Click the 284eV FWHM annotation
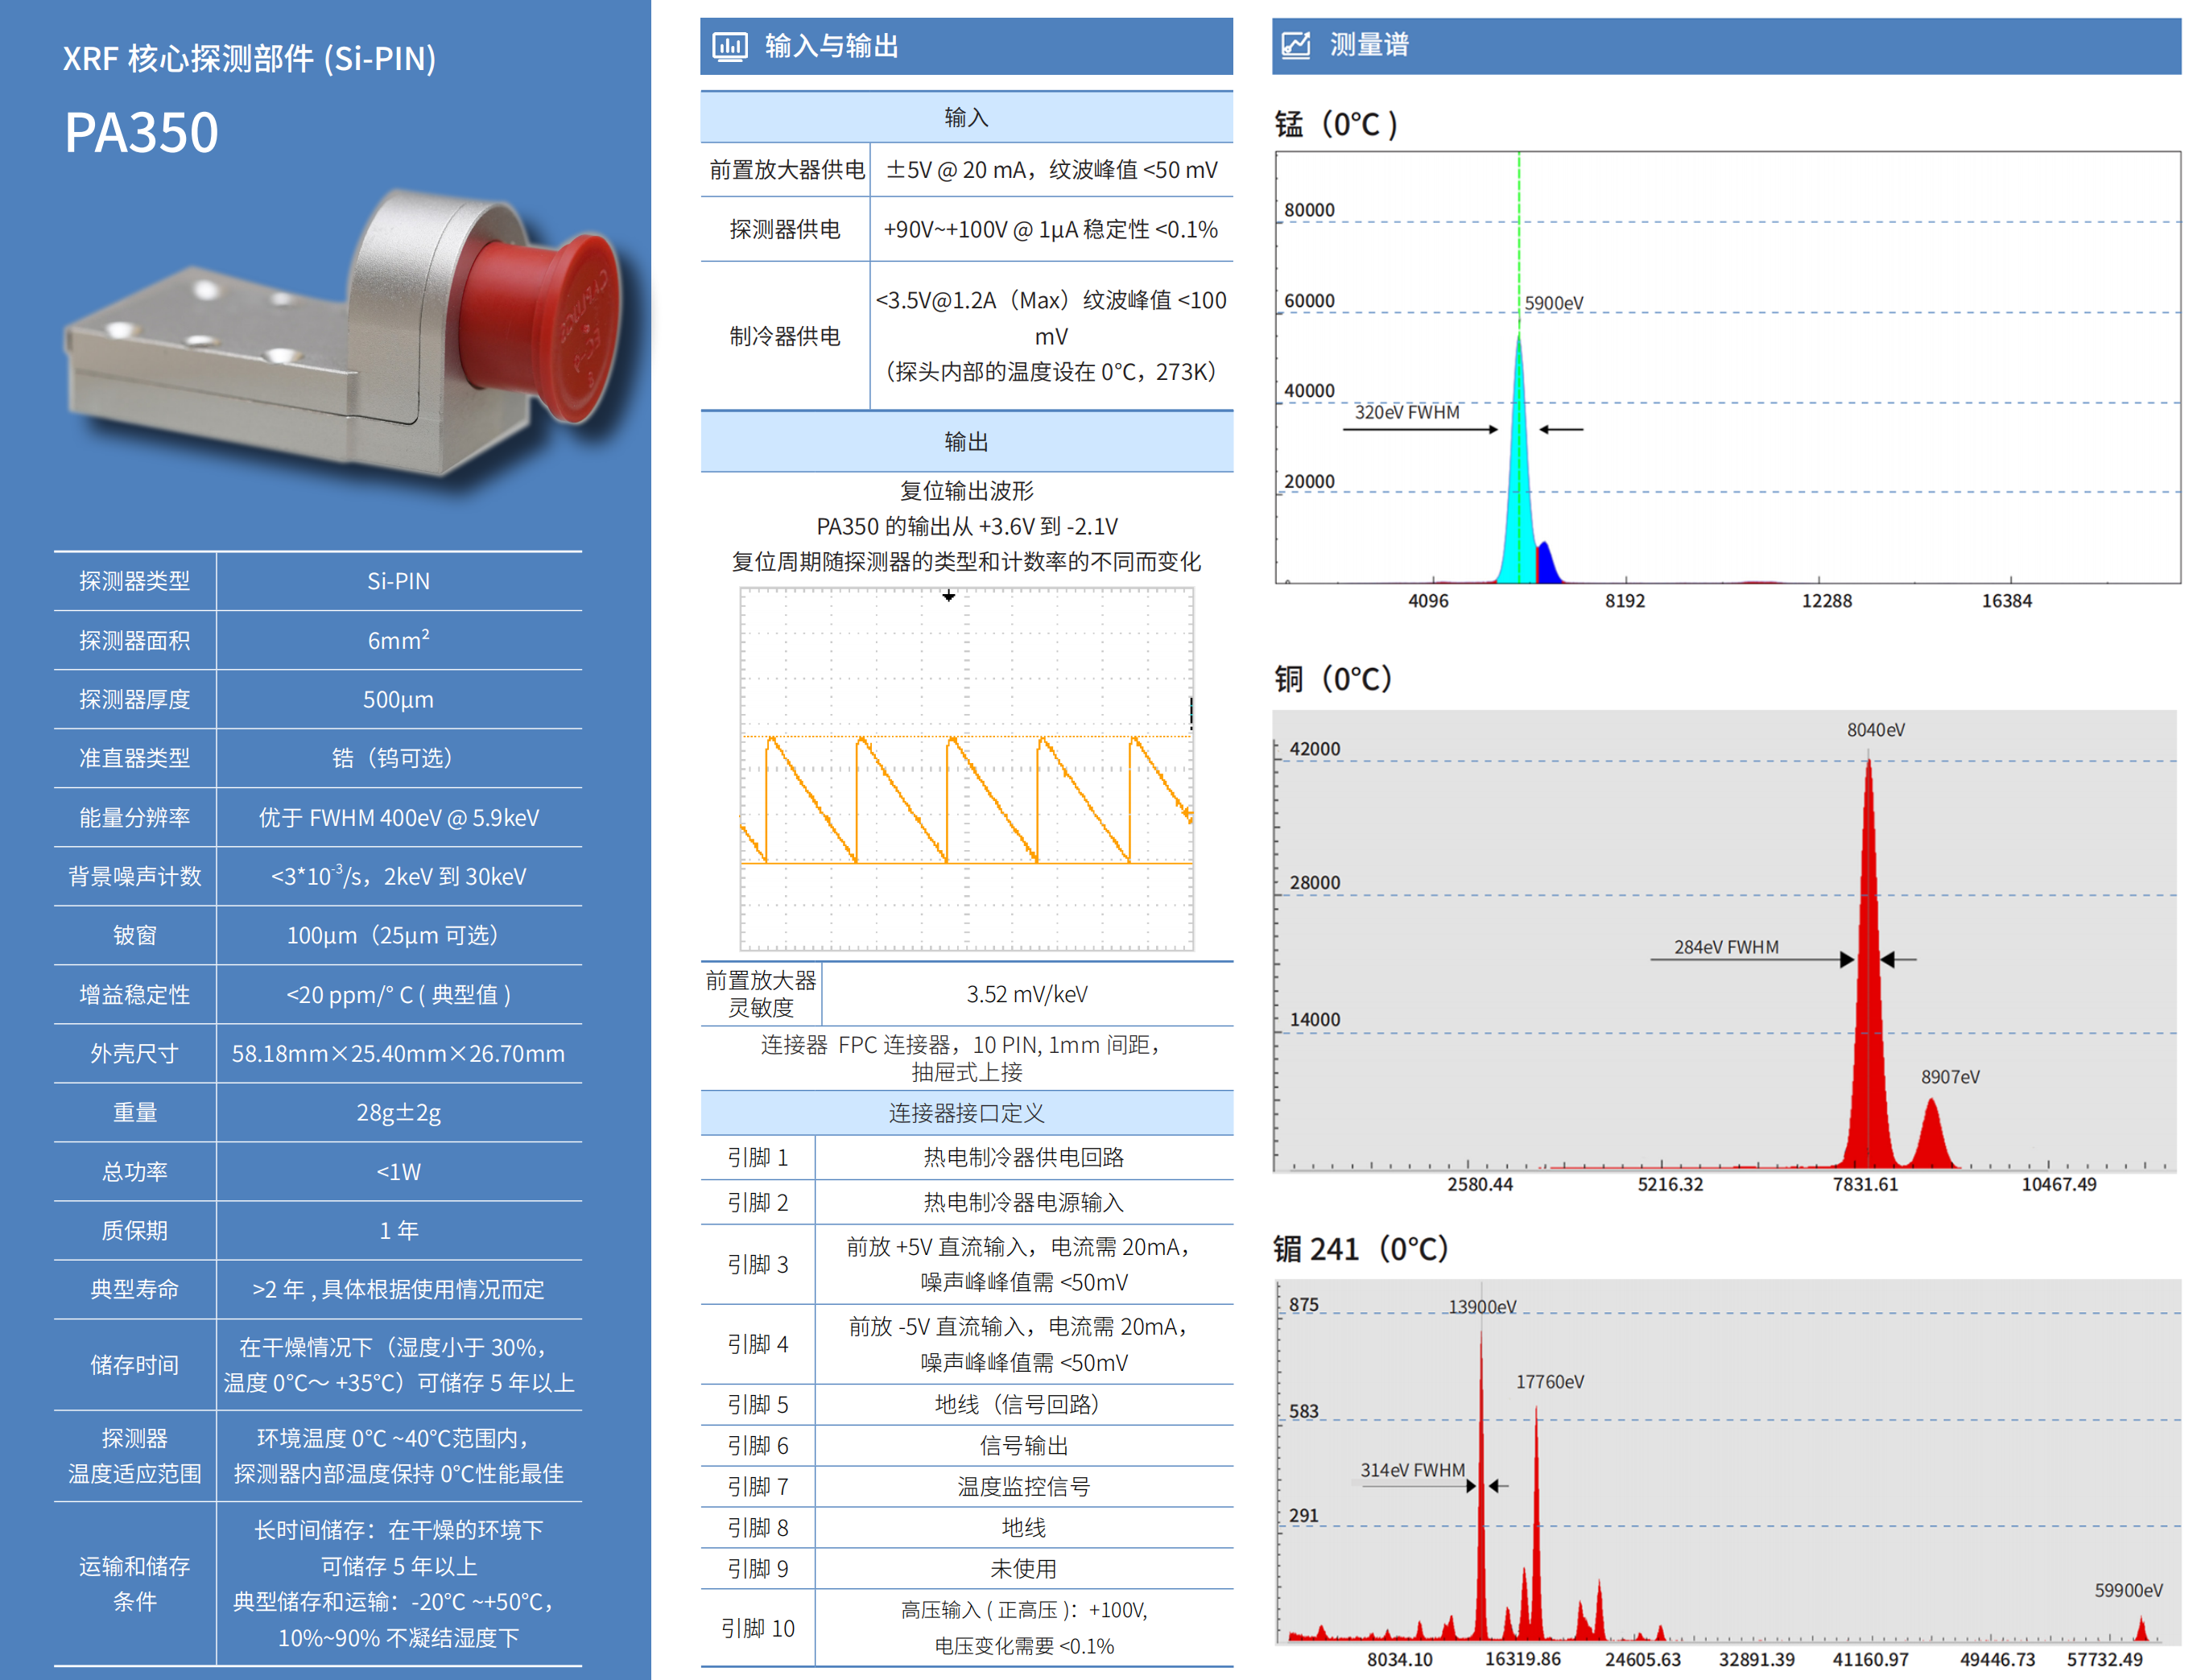Screen dimensions: 2201x1680 (1726, 947)
